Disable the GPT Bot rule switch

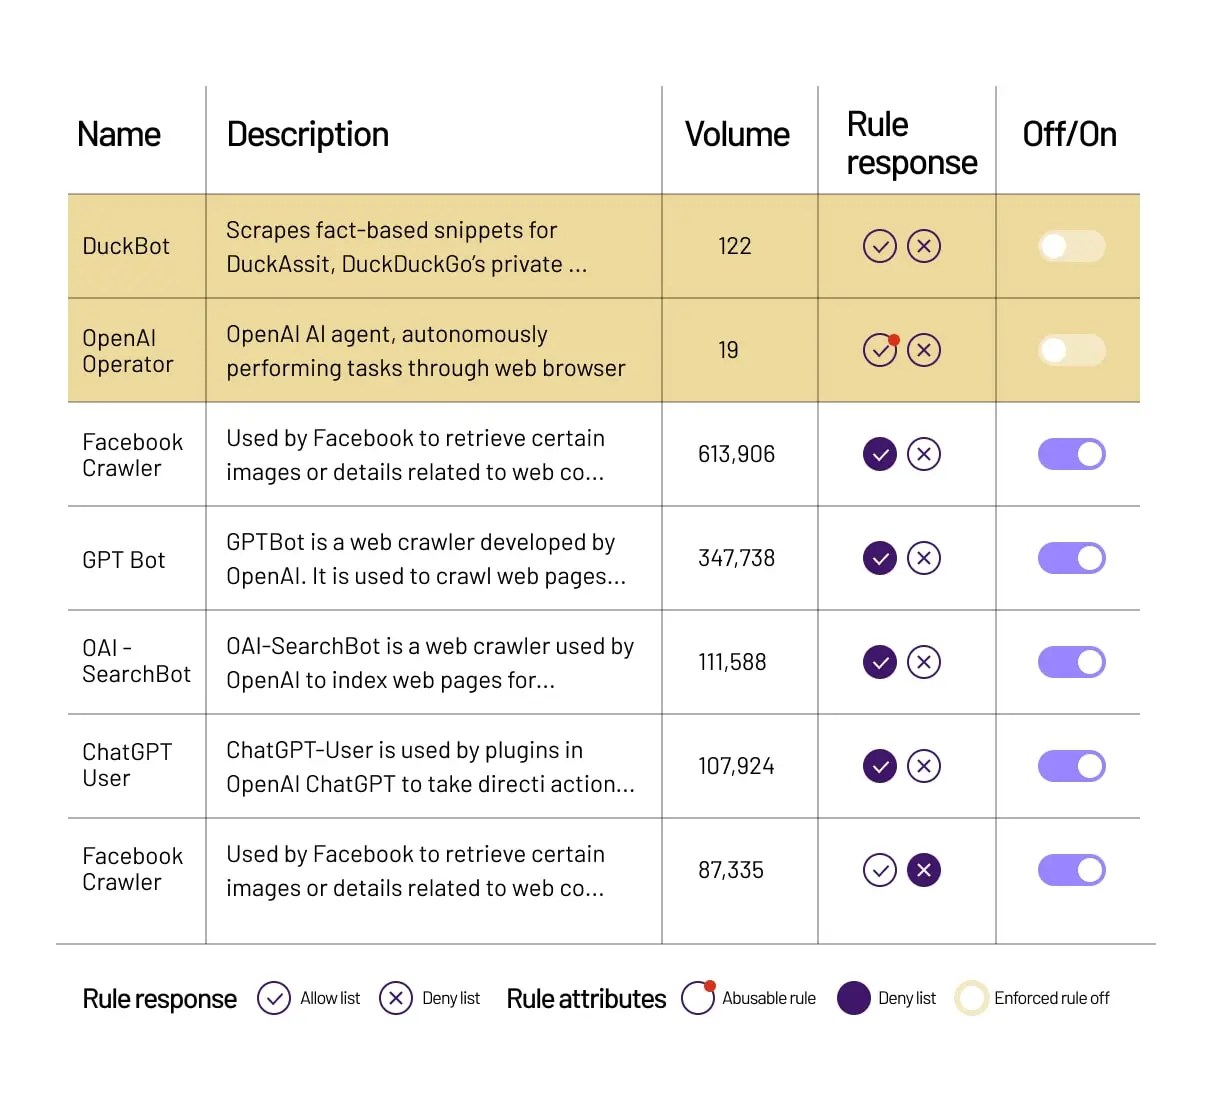[1072, 558]
